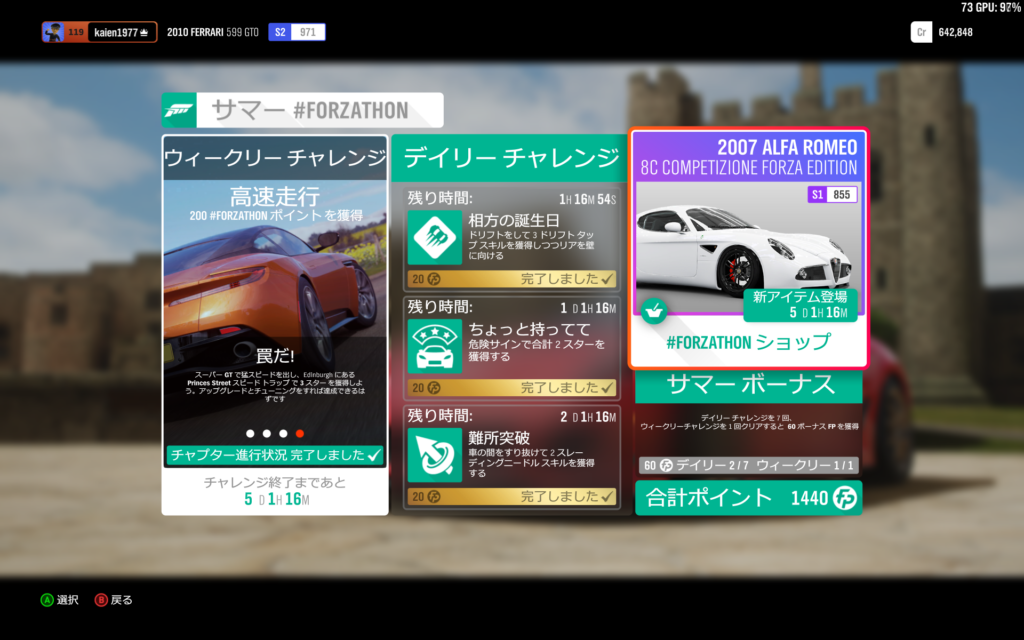Click the shop basket icon on Alfa Romeo card
Image resolution: width=1024 pixels, height=640 pixels.
[x=654, y=311]
